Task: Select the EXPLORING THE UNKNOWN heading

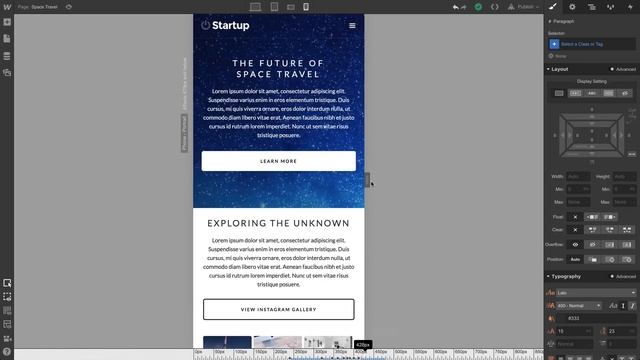Action: pos(278,223)
